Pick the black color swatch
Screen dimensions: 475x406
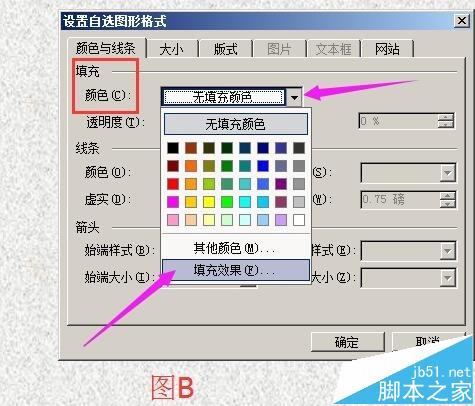173,148
